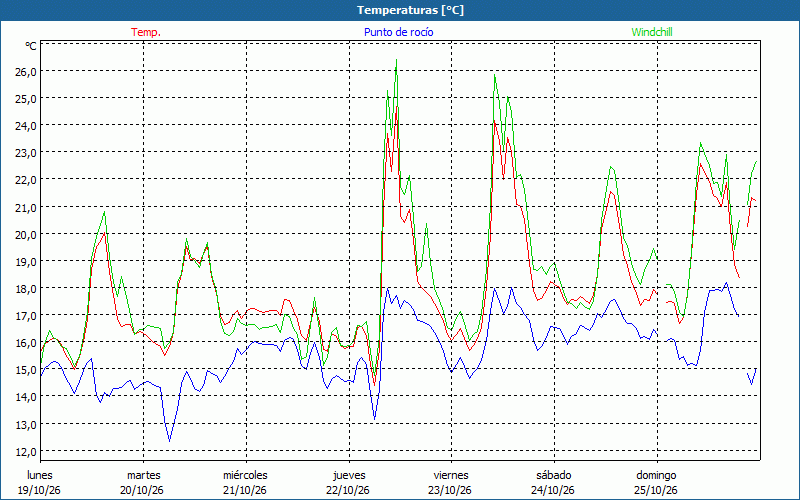Click the Windchill green legend label
The width and height of the screenshot is (800, 500).
click(652, 32)
